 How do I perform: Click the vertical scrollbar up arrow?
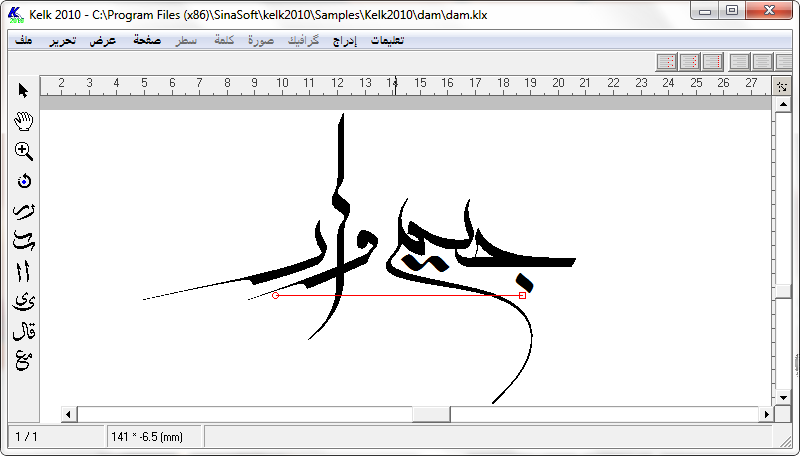[x=782, y=103]
